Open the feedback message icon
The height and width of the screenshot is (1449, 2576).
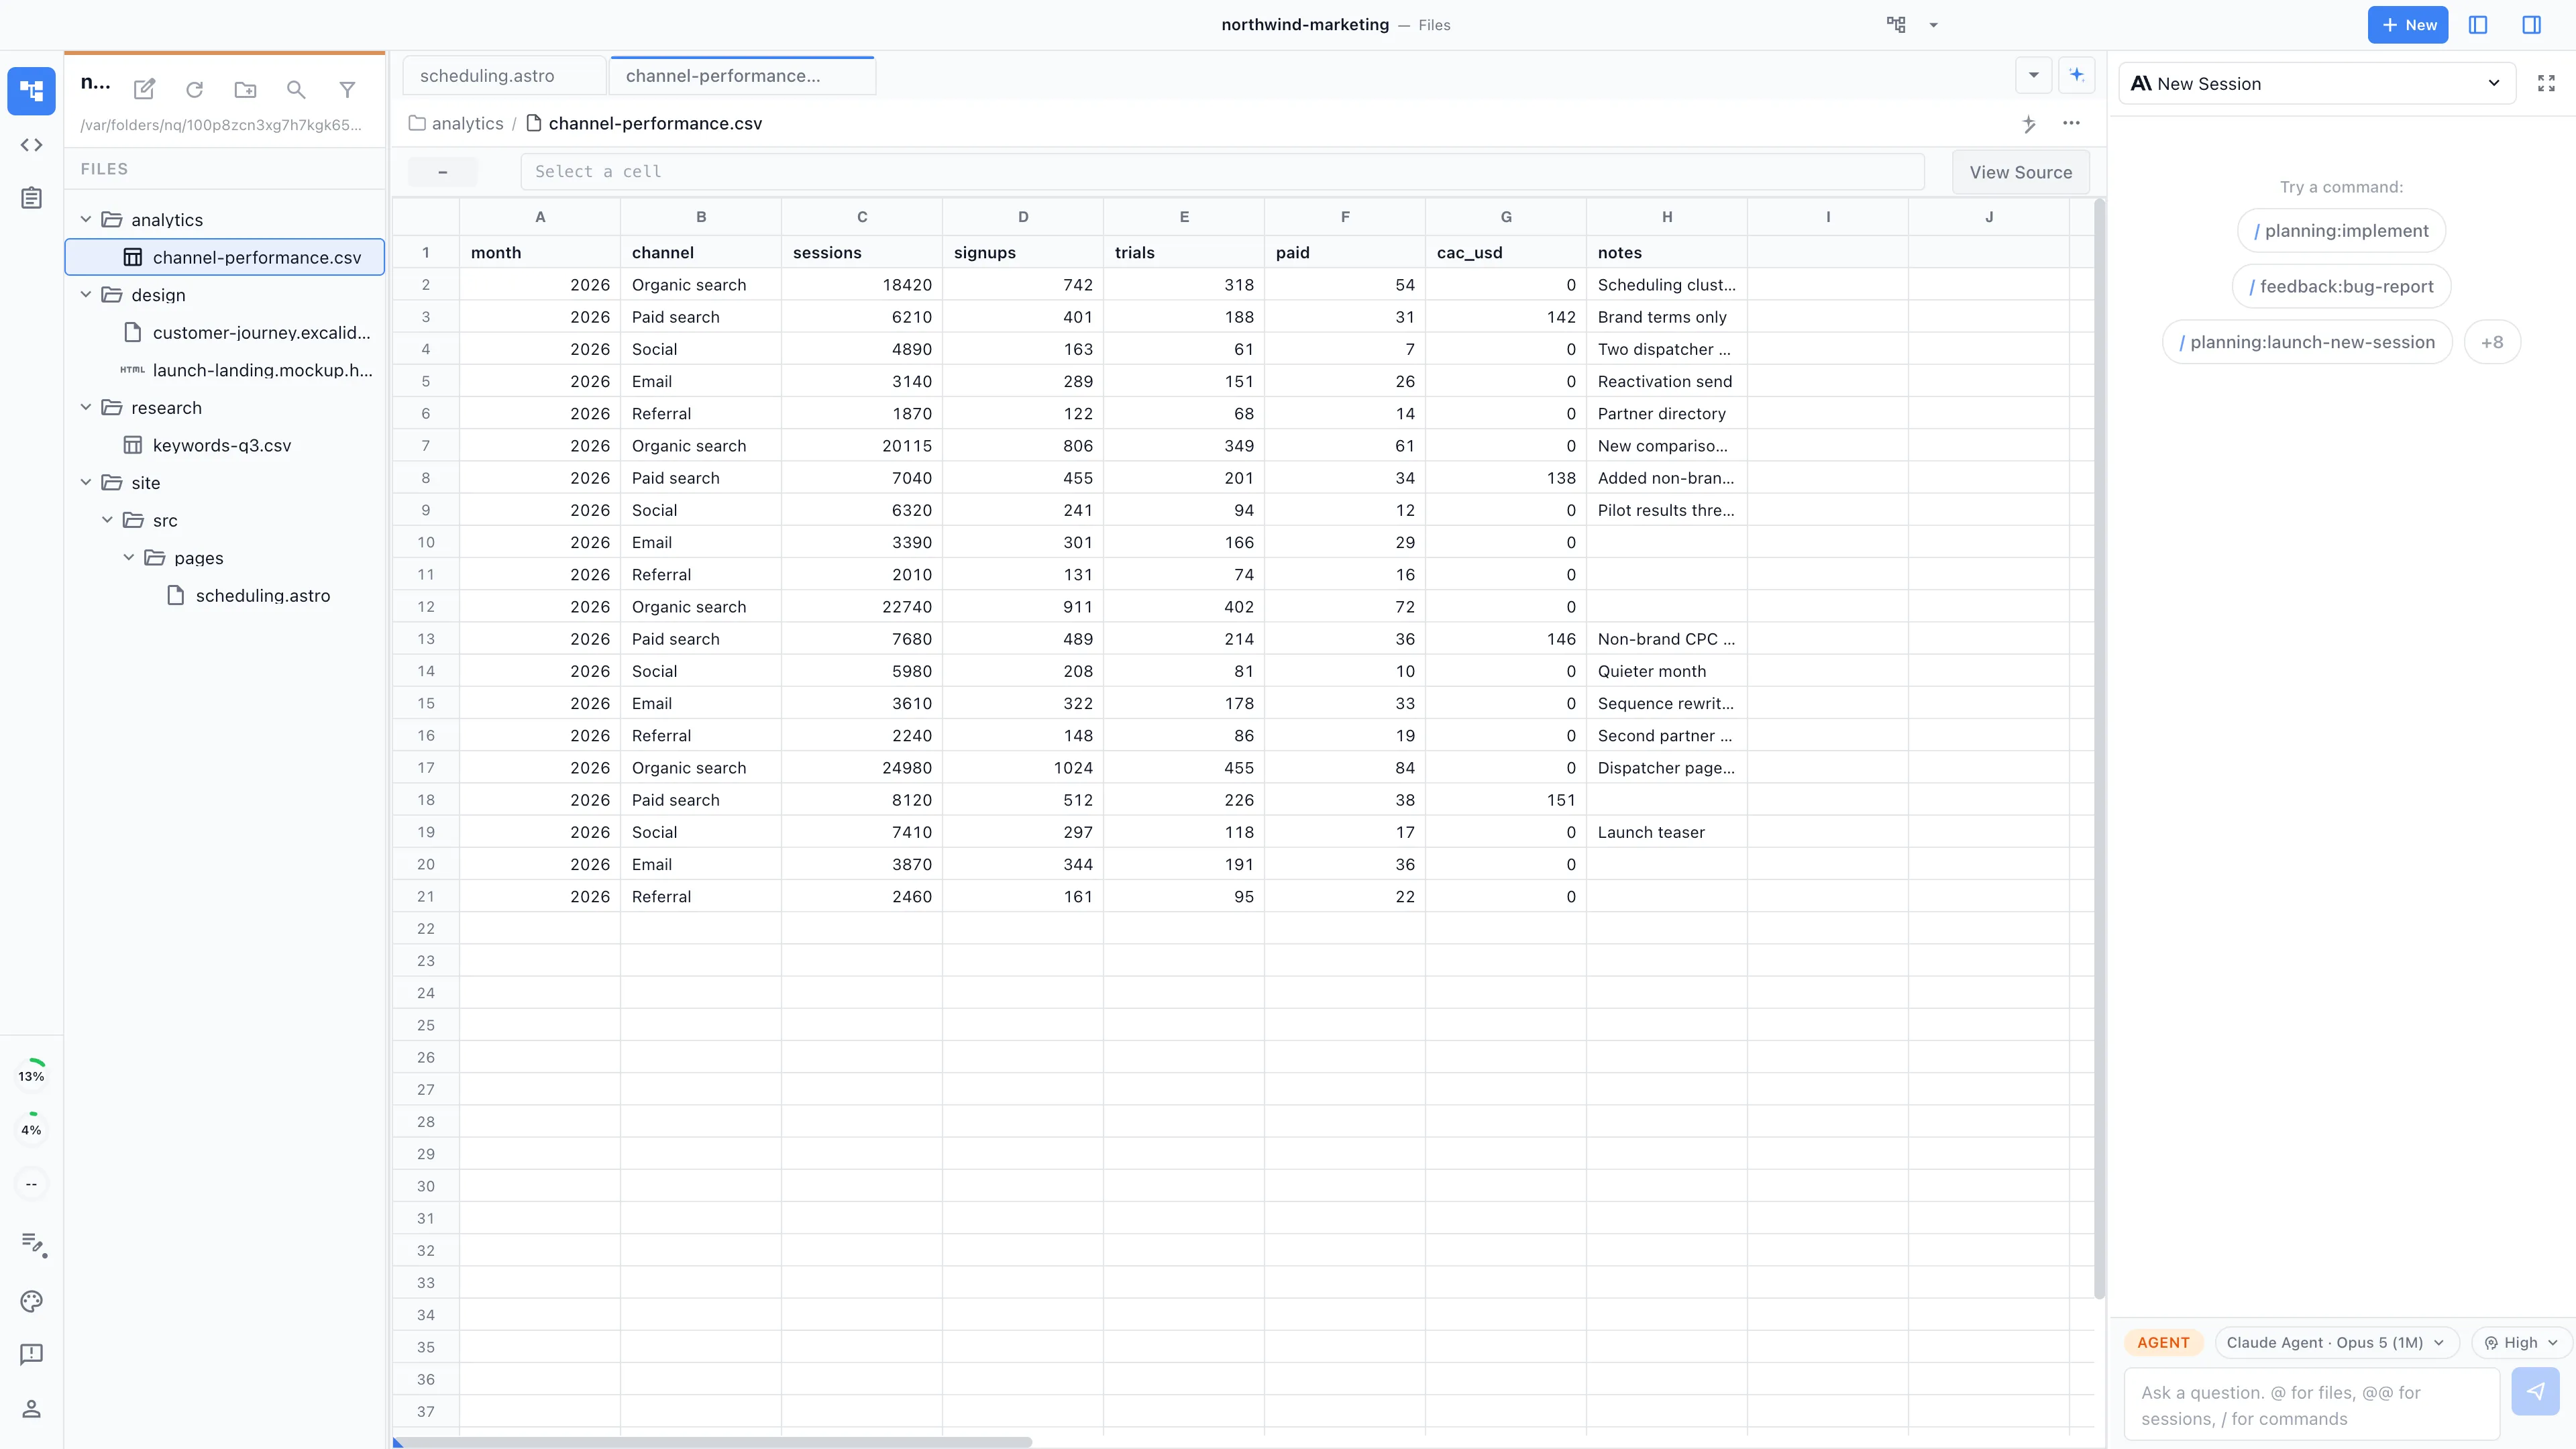tap(31, 1354)
